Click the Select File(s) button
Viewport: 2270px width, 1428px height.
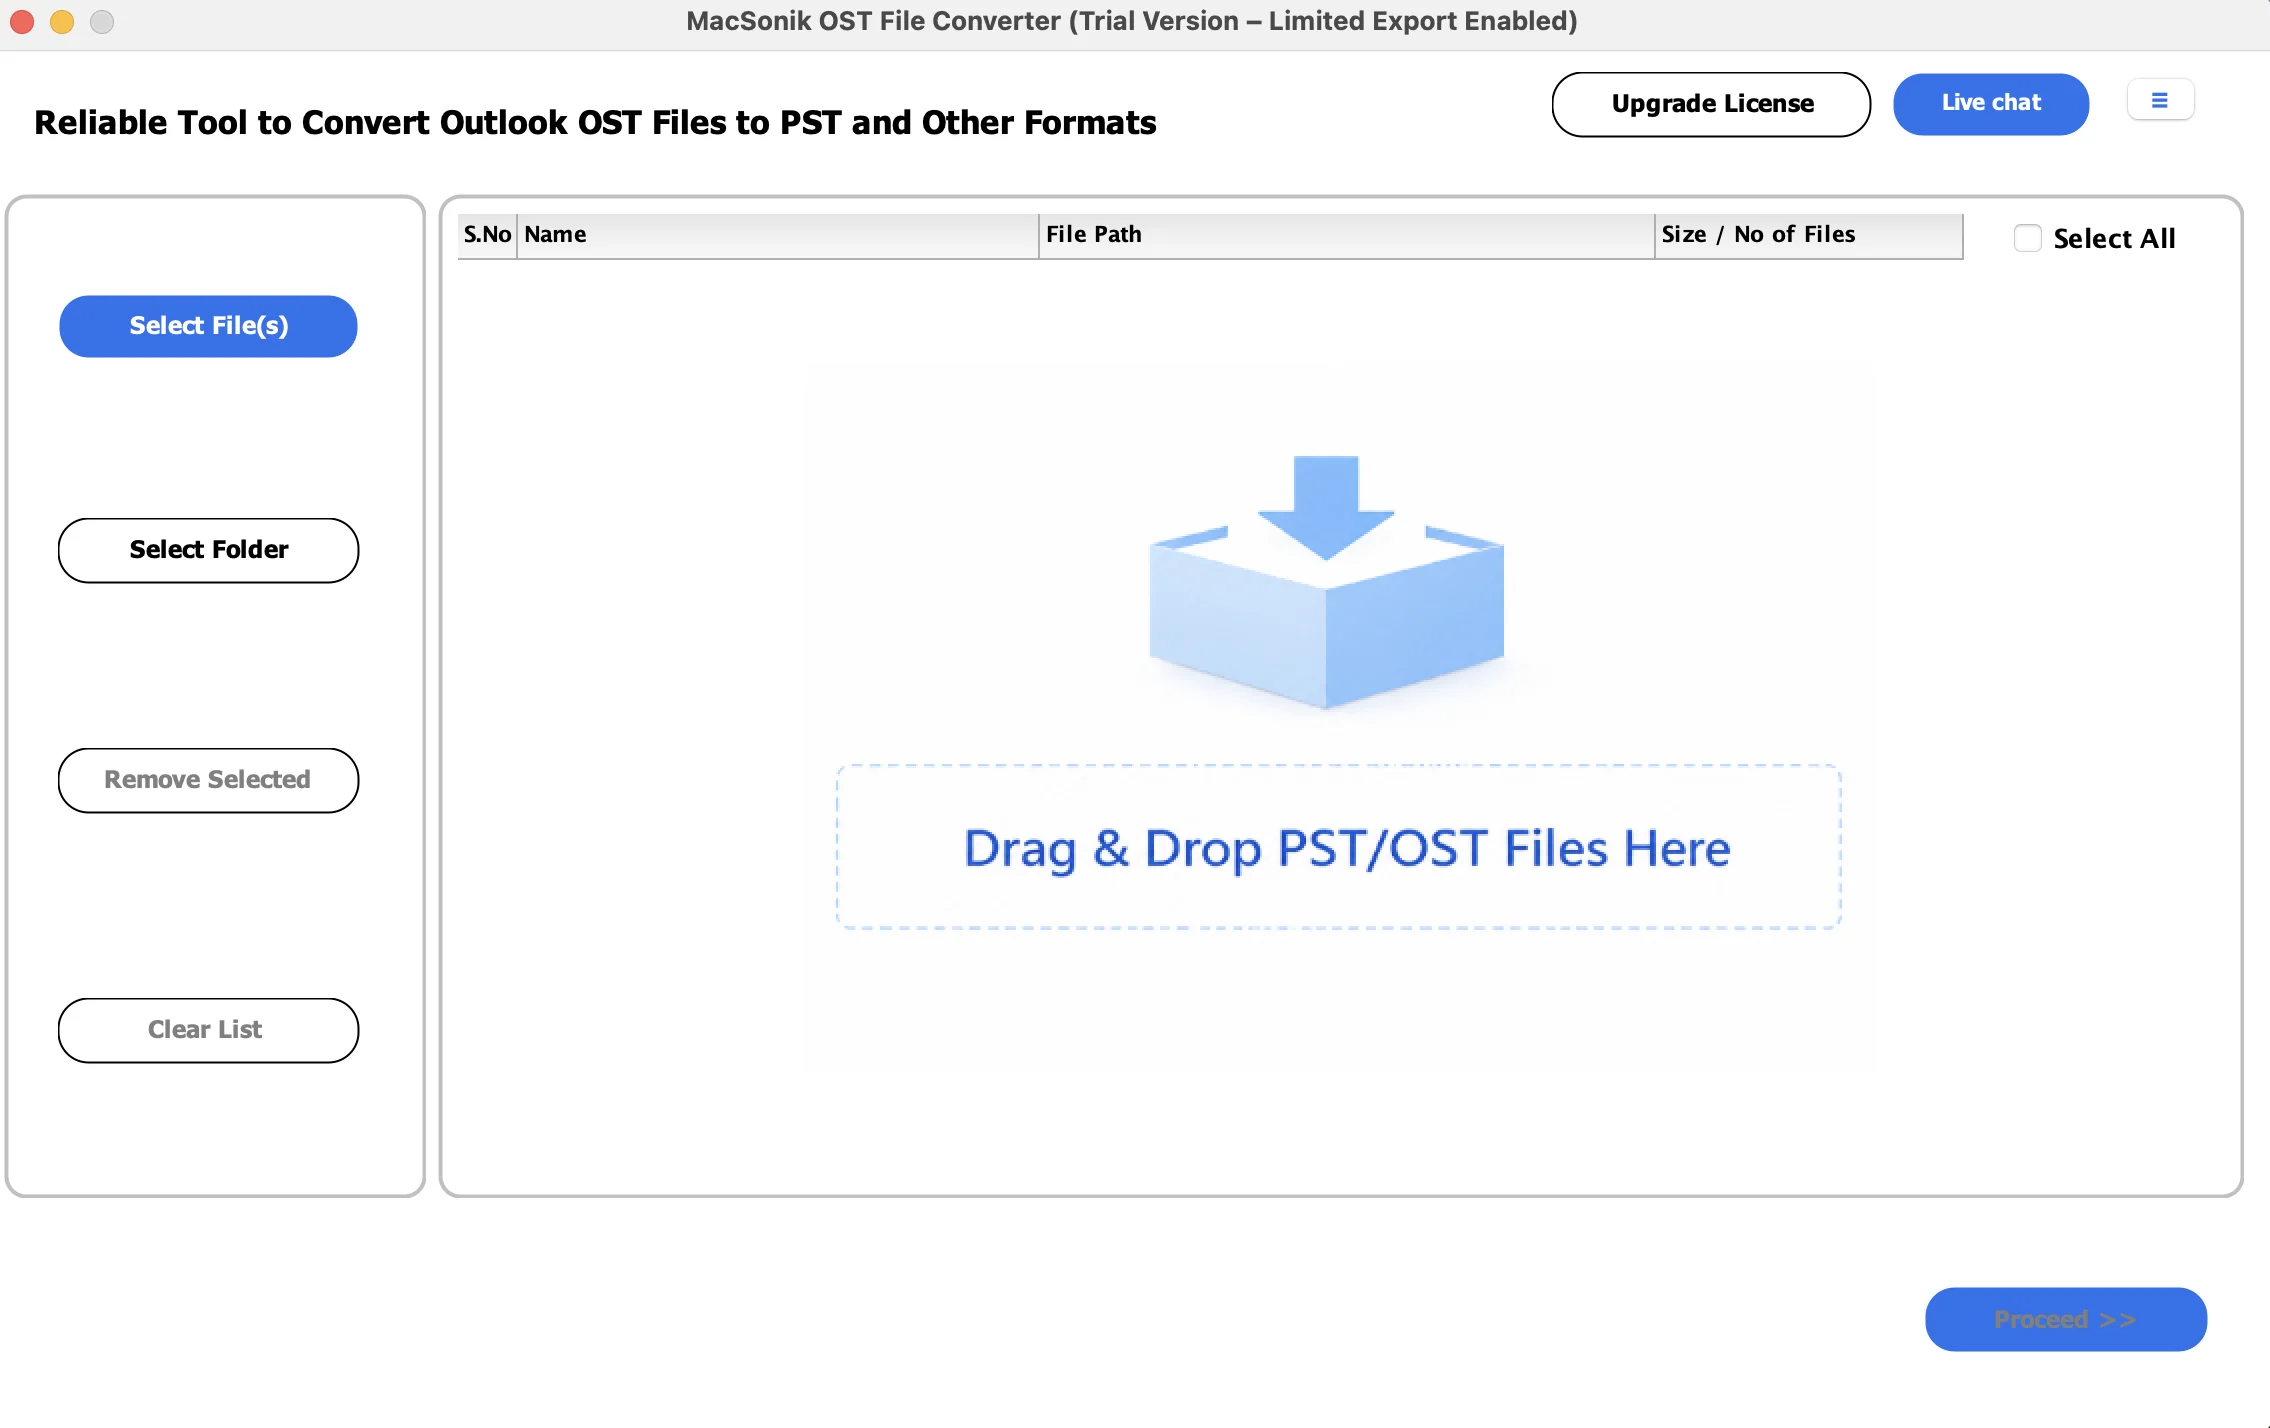tap(208, 326)
